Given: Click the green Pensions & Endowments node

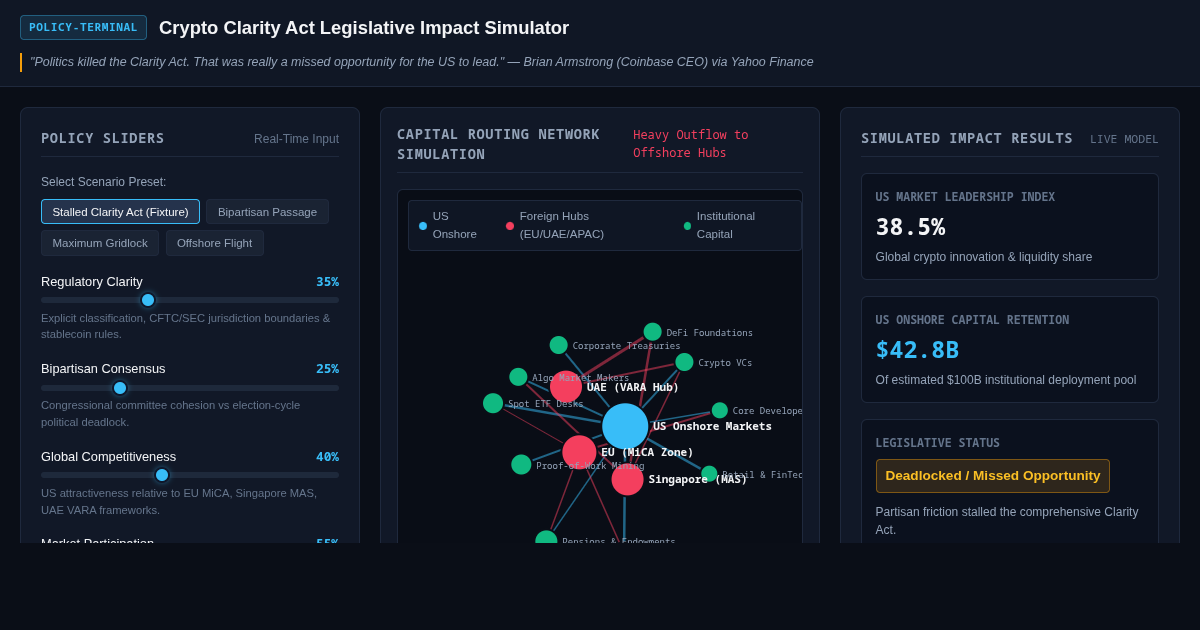Looking at the screenshot, I should (x=546, y=537).
